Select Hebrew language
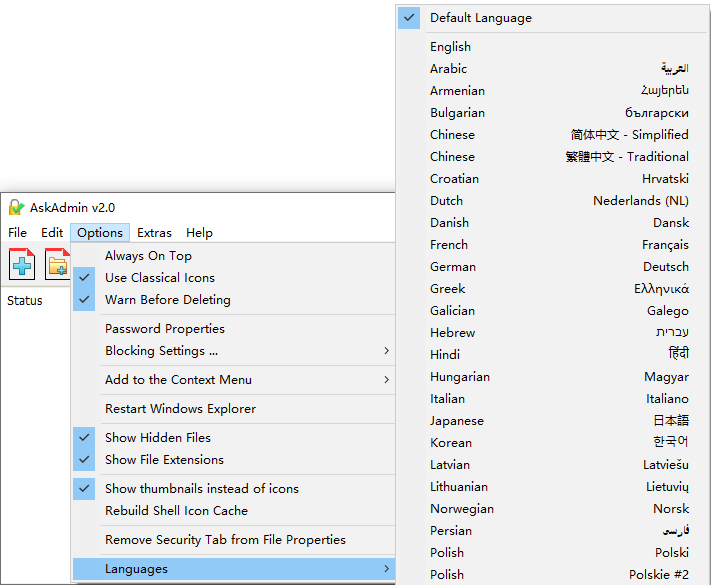 pyautogui.click(x=552, y=332)
